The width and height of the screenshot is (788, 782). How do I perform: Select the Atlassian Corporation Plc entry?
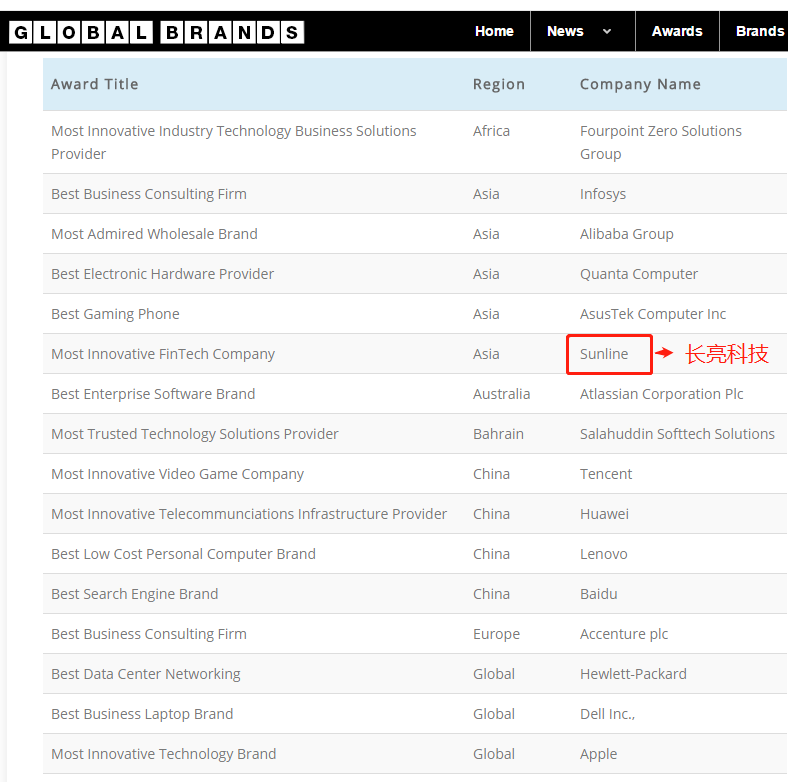(661, 394)
